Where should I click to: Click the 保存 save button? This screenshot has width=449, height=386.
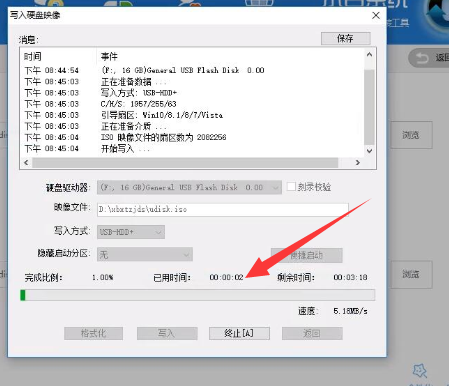coord(346,38)
